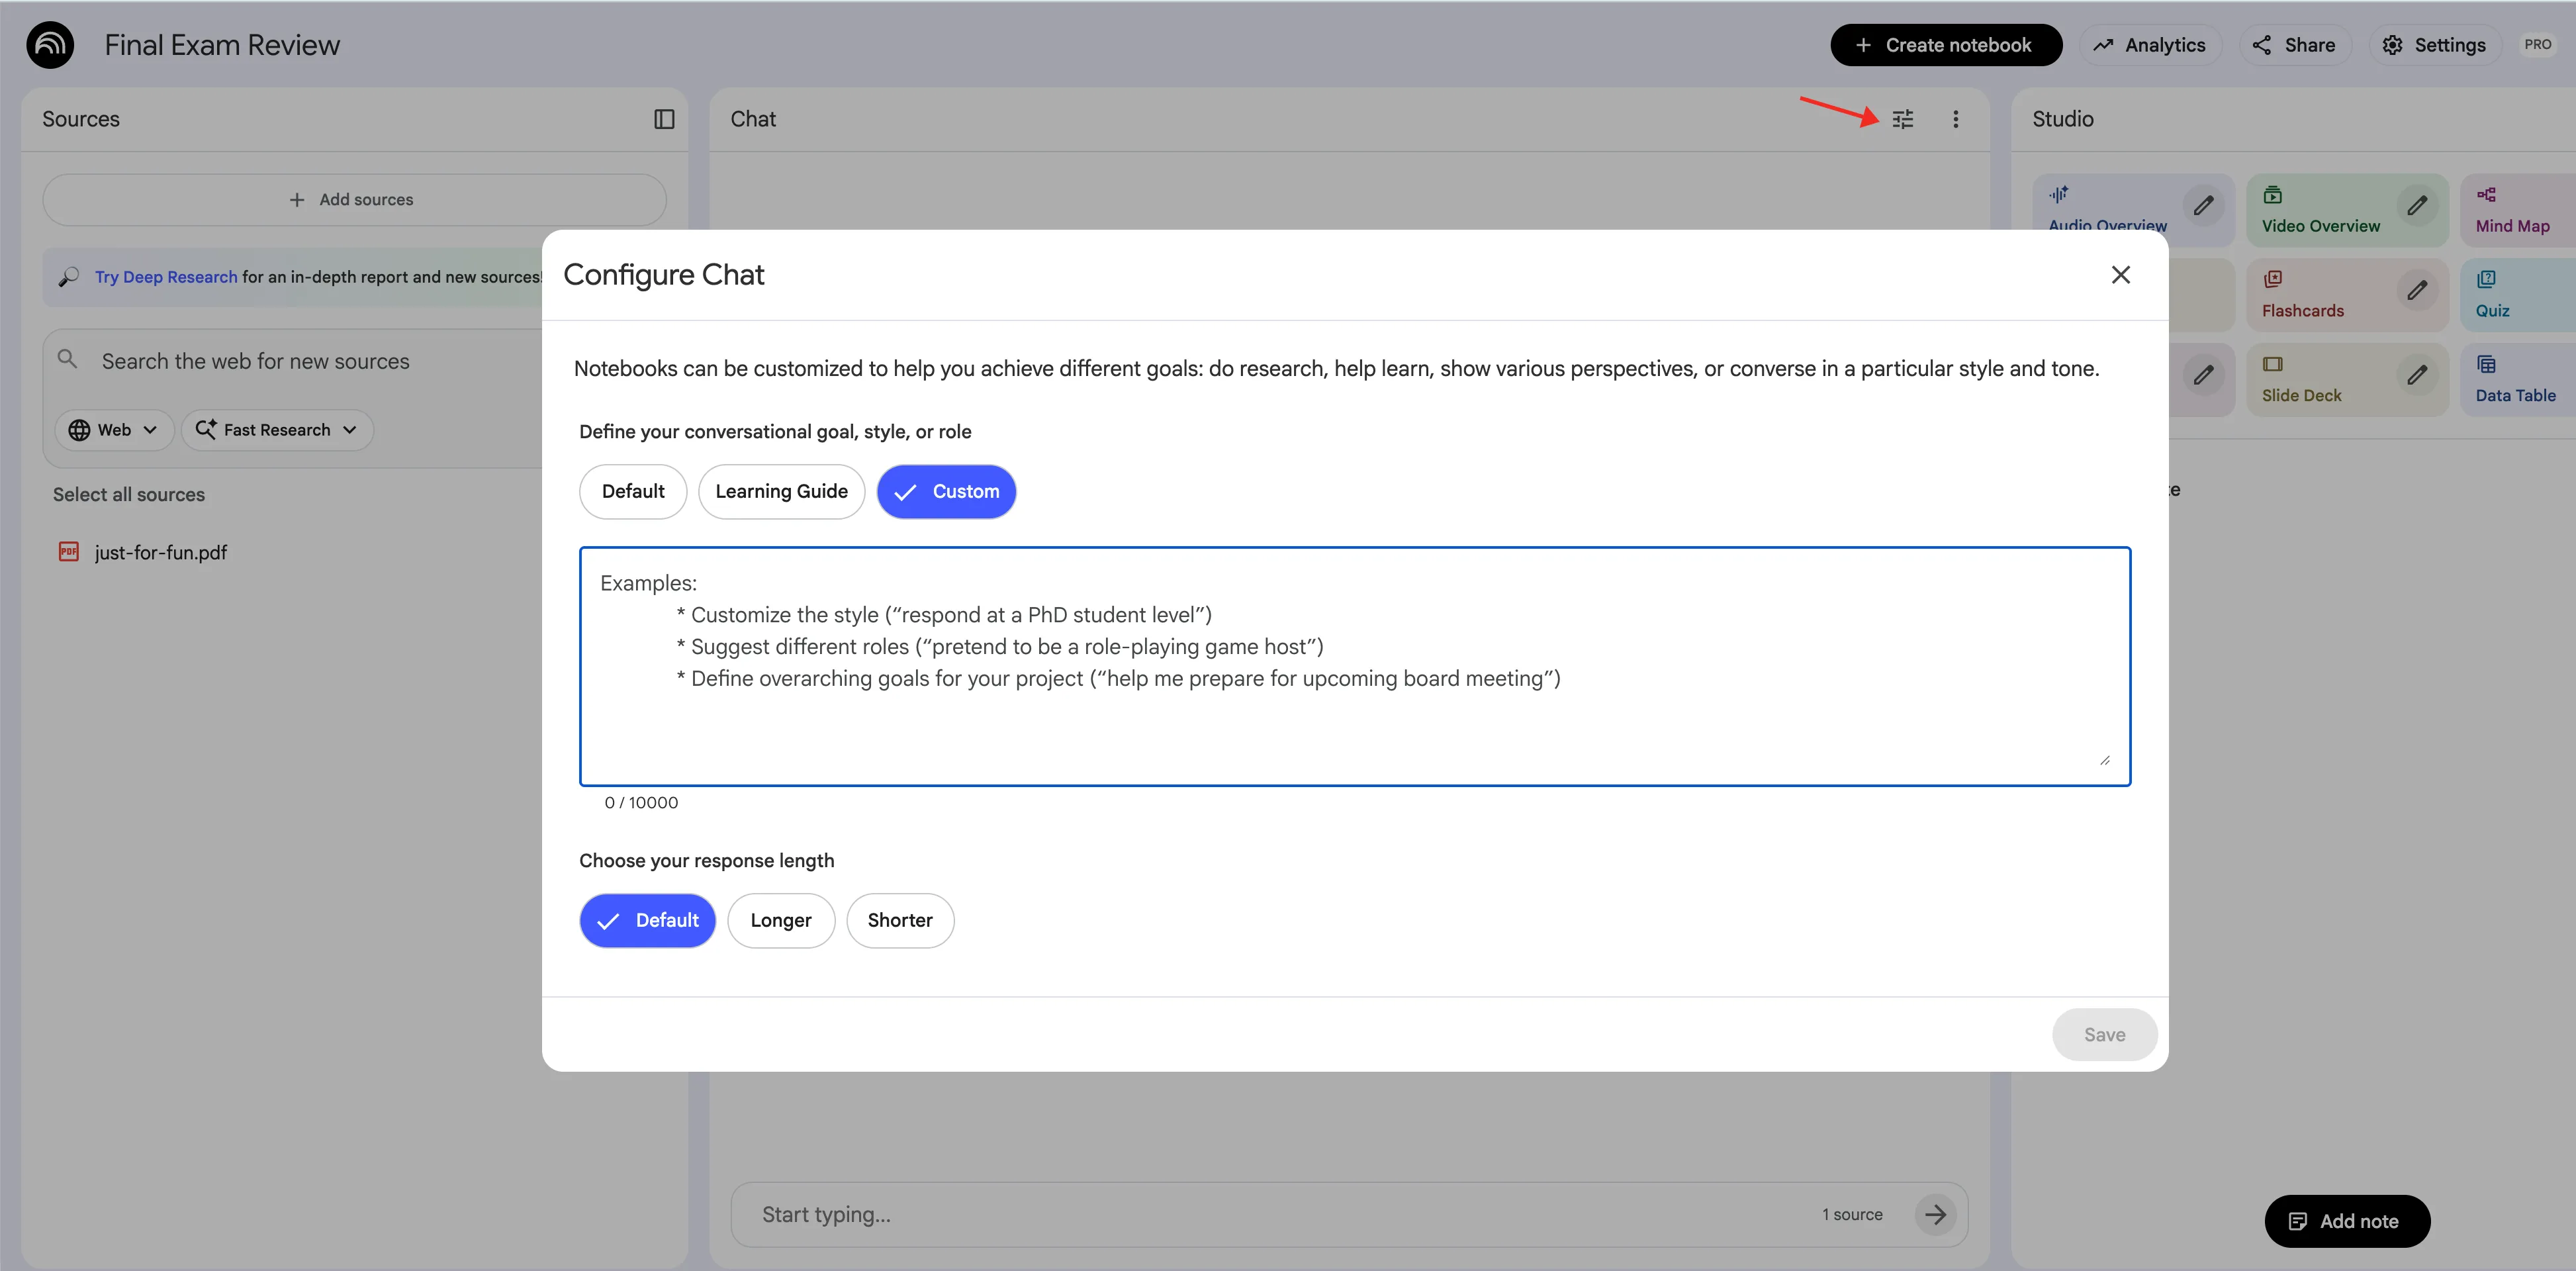Create a Mind Map
2576x1271 pixels.
click(2513, 210)
